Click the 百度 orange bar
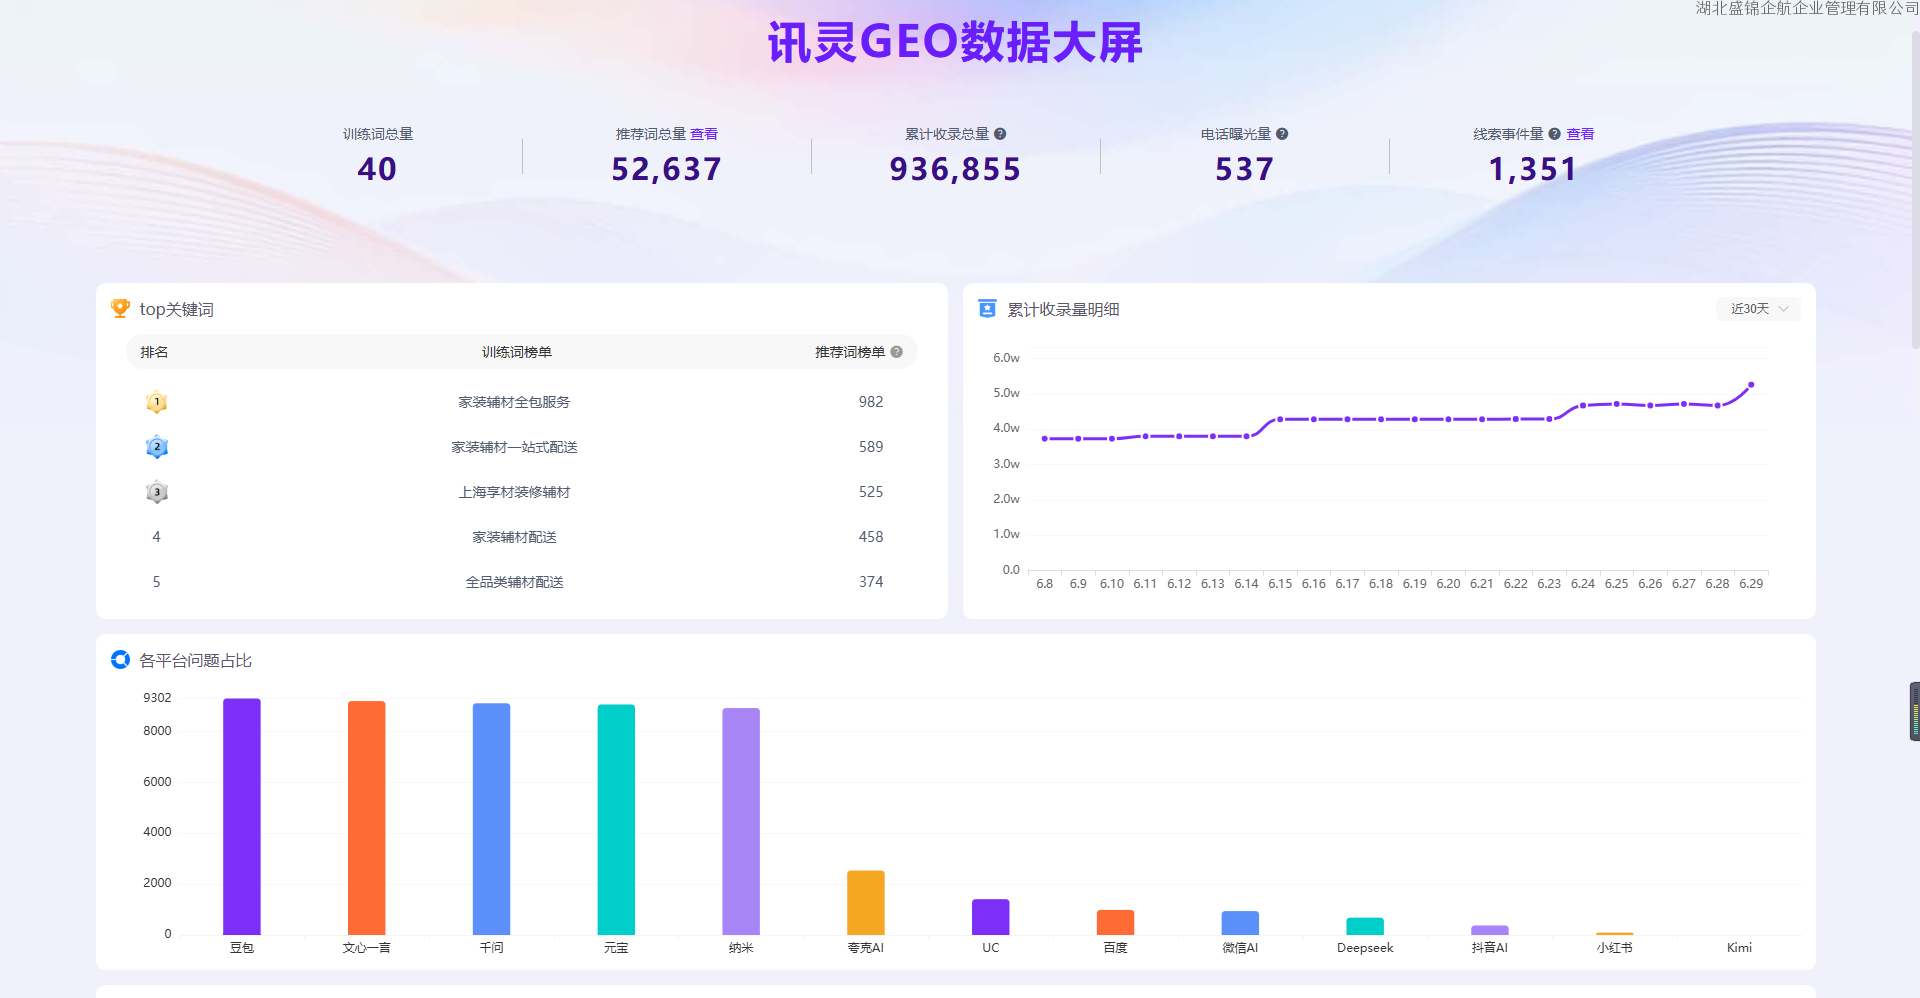The image size is (1920, 998). tap(1115, 922)
